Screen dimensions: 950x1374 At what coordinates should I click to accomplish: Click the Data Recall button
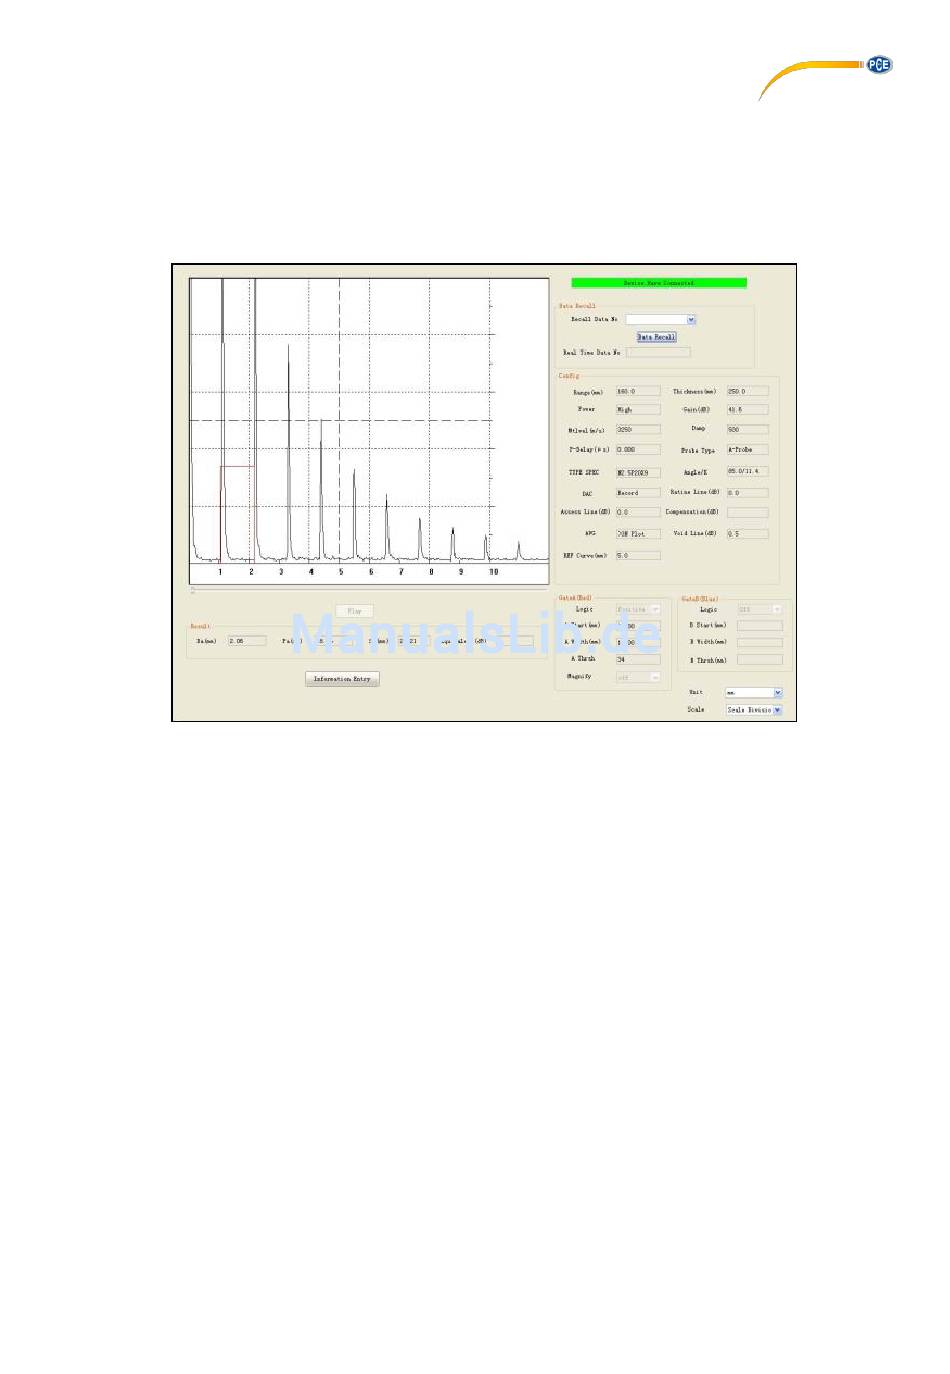point(657,337)
